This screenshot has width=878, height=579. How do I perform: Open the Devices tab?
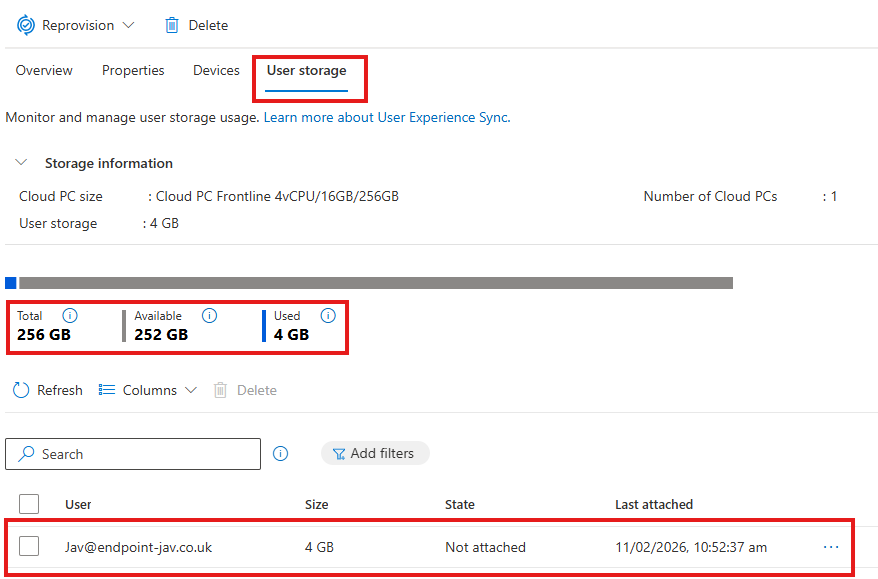(x=216, y=71)
